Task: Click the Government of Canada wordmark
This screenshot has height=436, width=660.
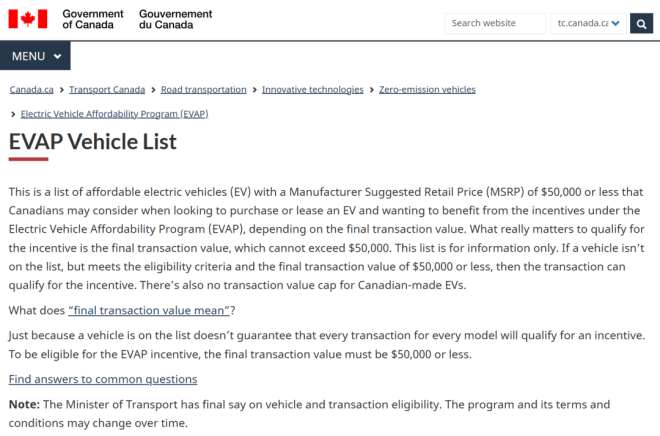Action: 93,19
